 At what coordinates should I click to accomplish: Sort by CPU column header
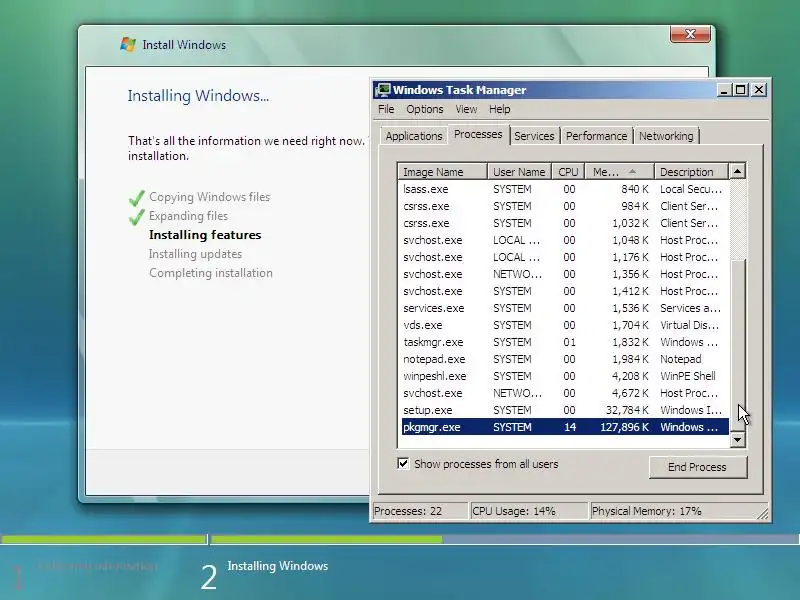coord(568,171)
